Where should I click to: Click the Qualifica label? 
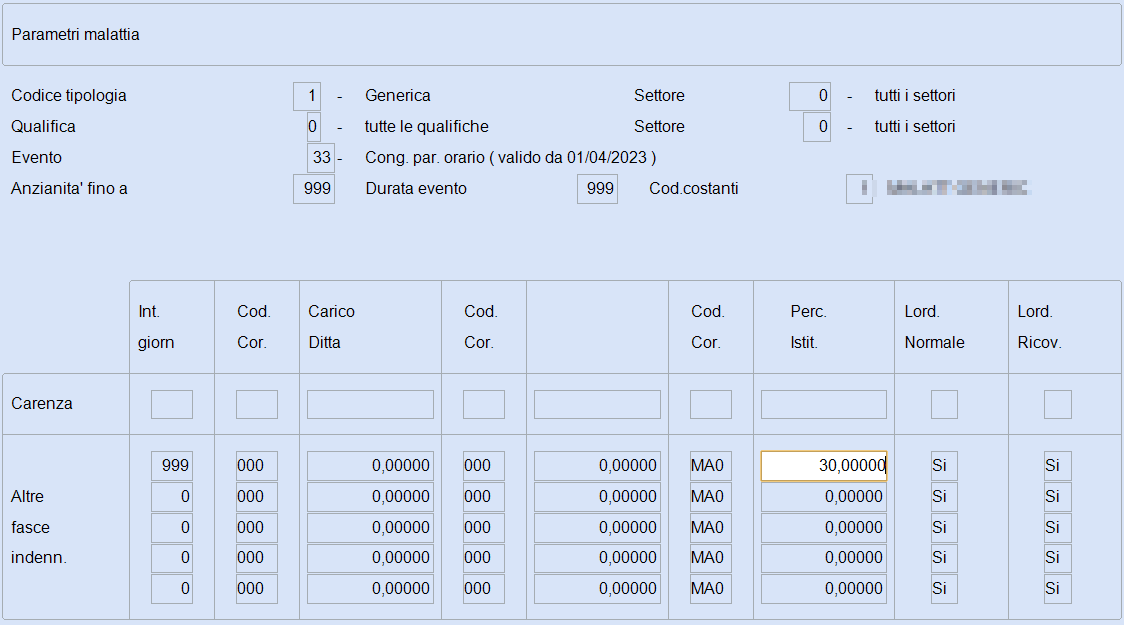[43, 126]
